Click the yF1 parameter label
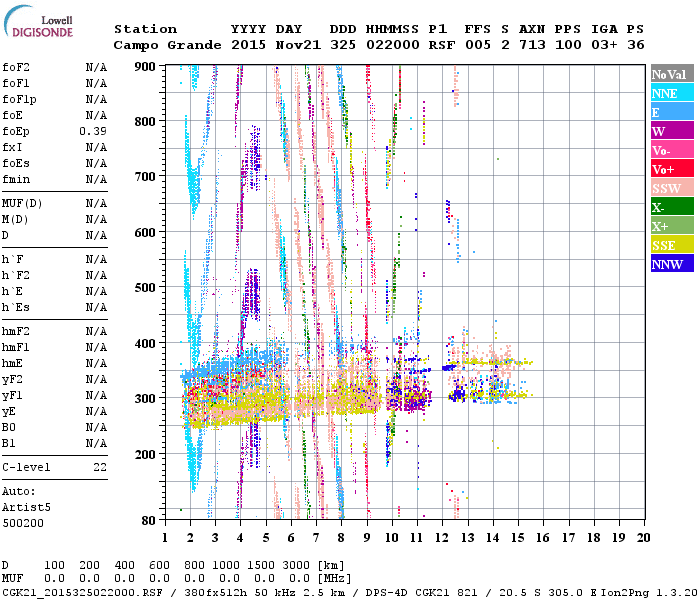 click(x=12, y=396)
